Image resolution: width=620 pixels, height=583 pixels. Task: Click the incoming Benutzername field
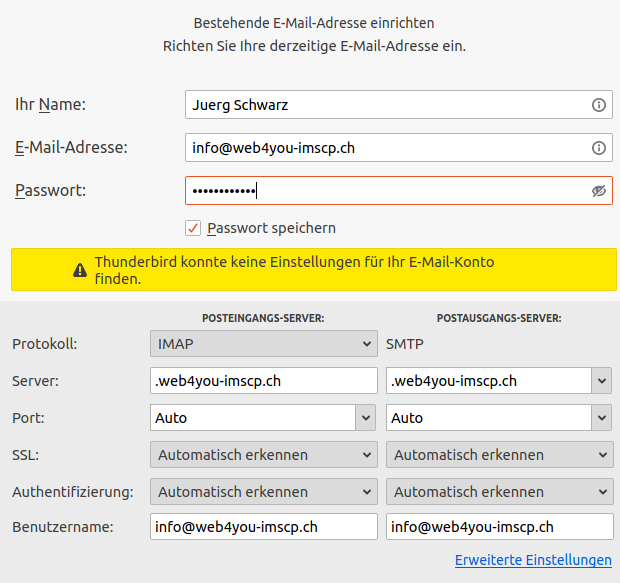coord(263,527)
